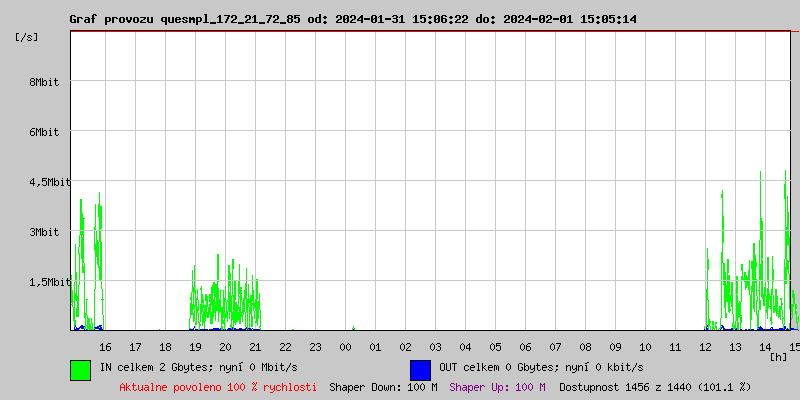
Task: Click the 6Mbit y-axis label
Action: (x=44, y=132)
